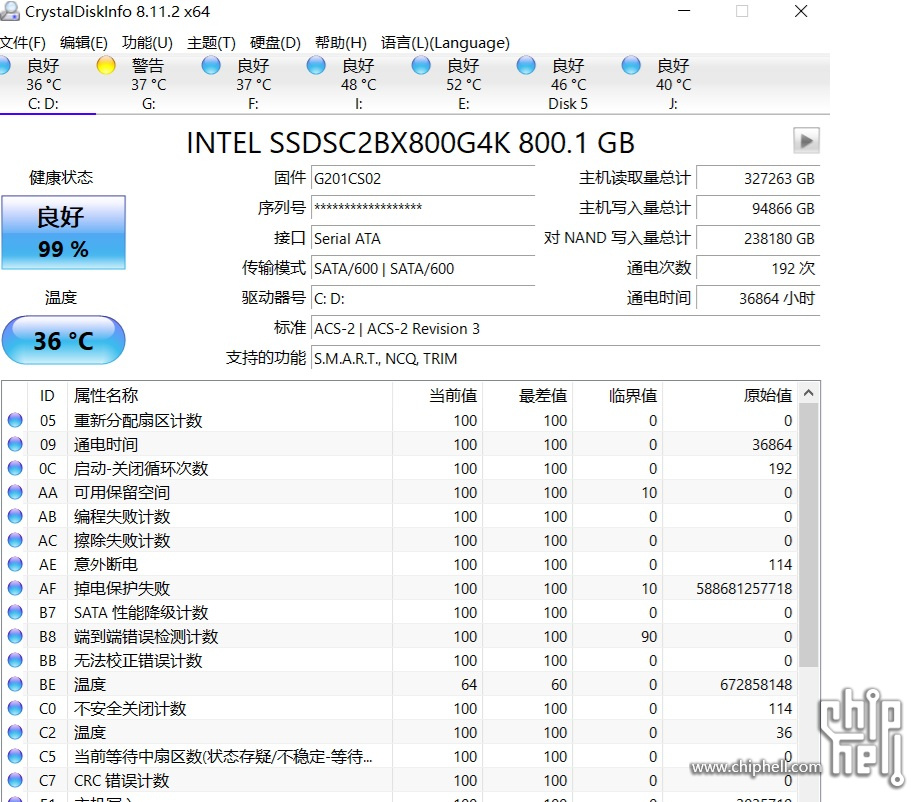Screen dimensions: 918x802
Task: Click the S.M.A.R.T., NCQ, TRIM features field
Action: coord(565,358)
